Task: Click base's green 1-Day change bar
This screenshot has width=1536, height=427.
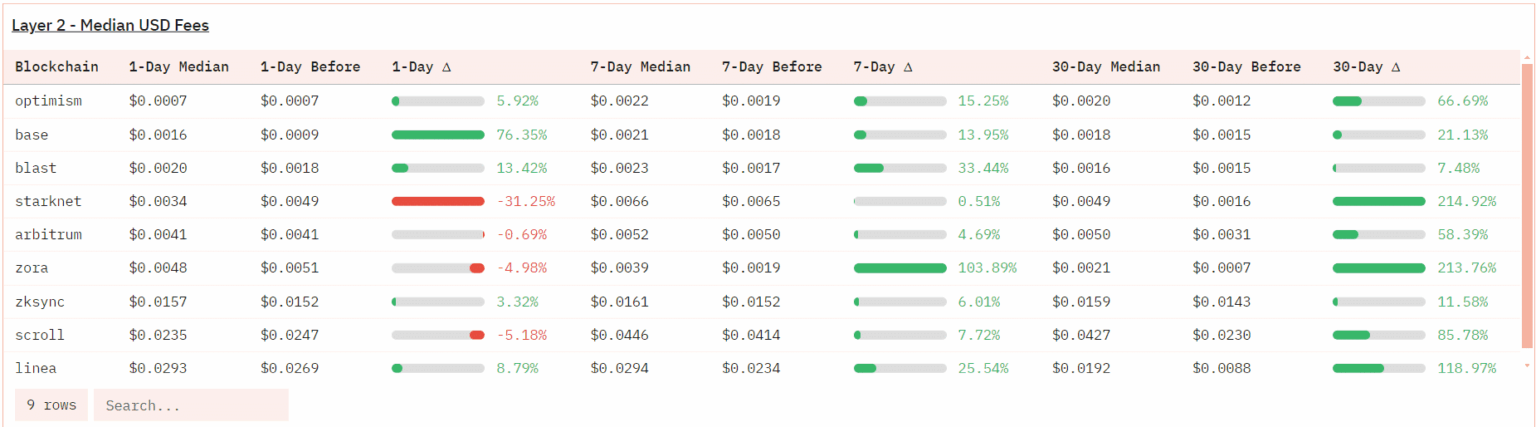Action: [x=438, y=135]
